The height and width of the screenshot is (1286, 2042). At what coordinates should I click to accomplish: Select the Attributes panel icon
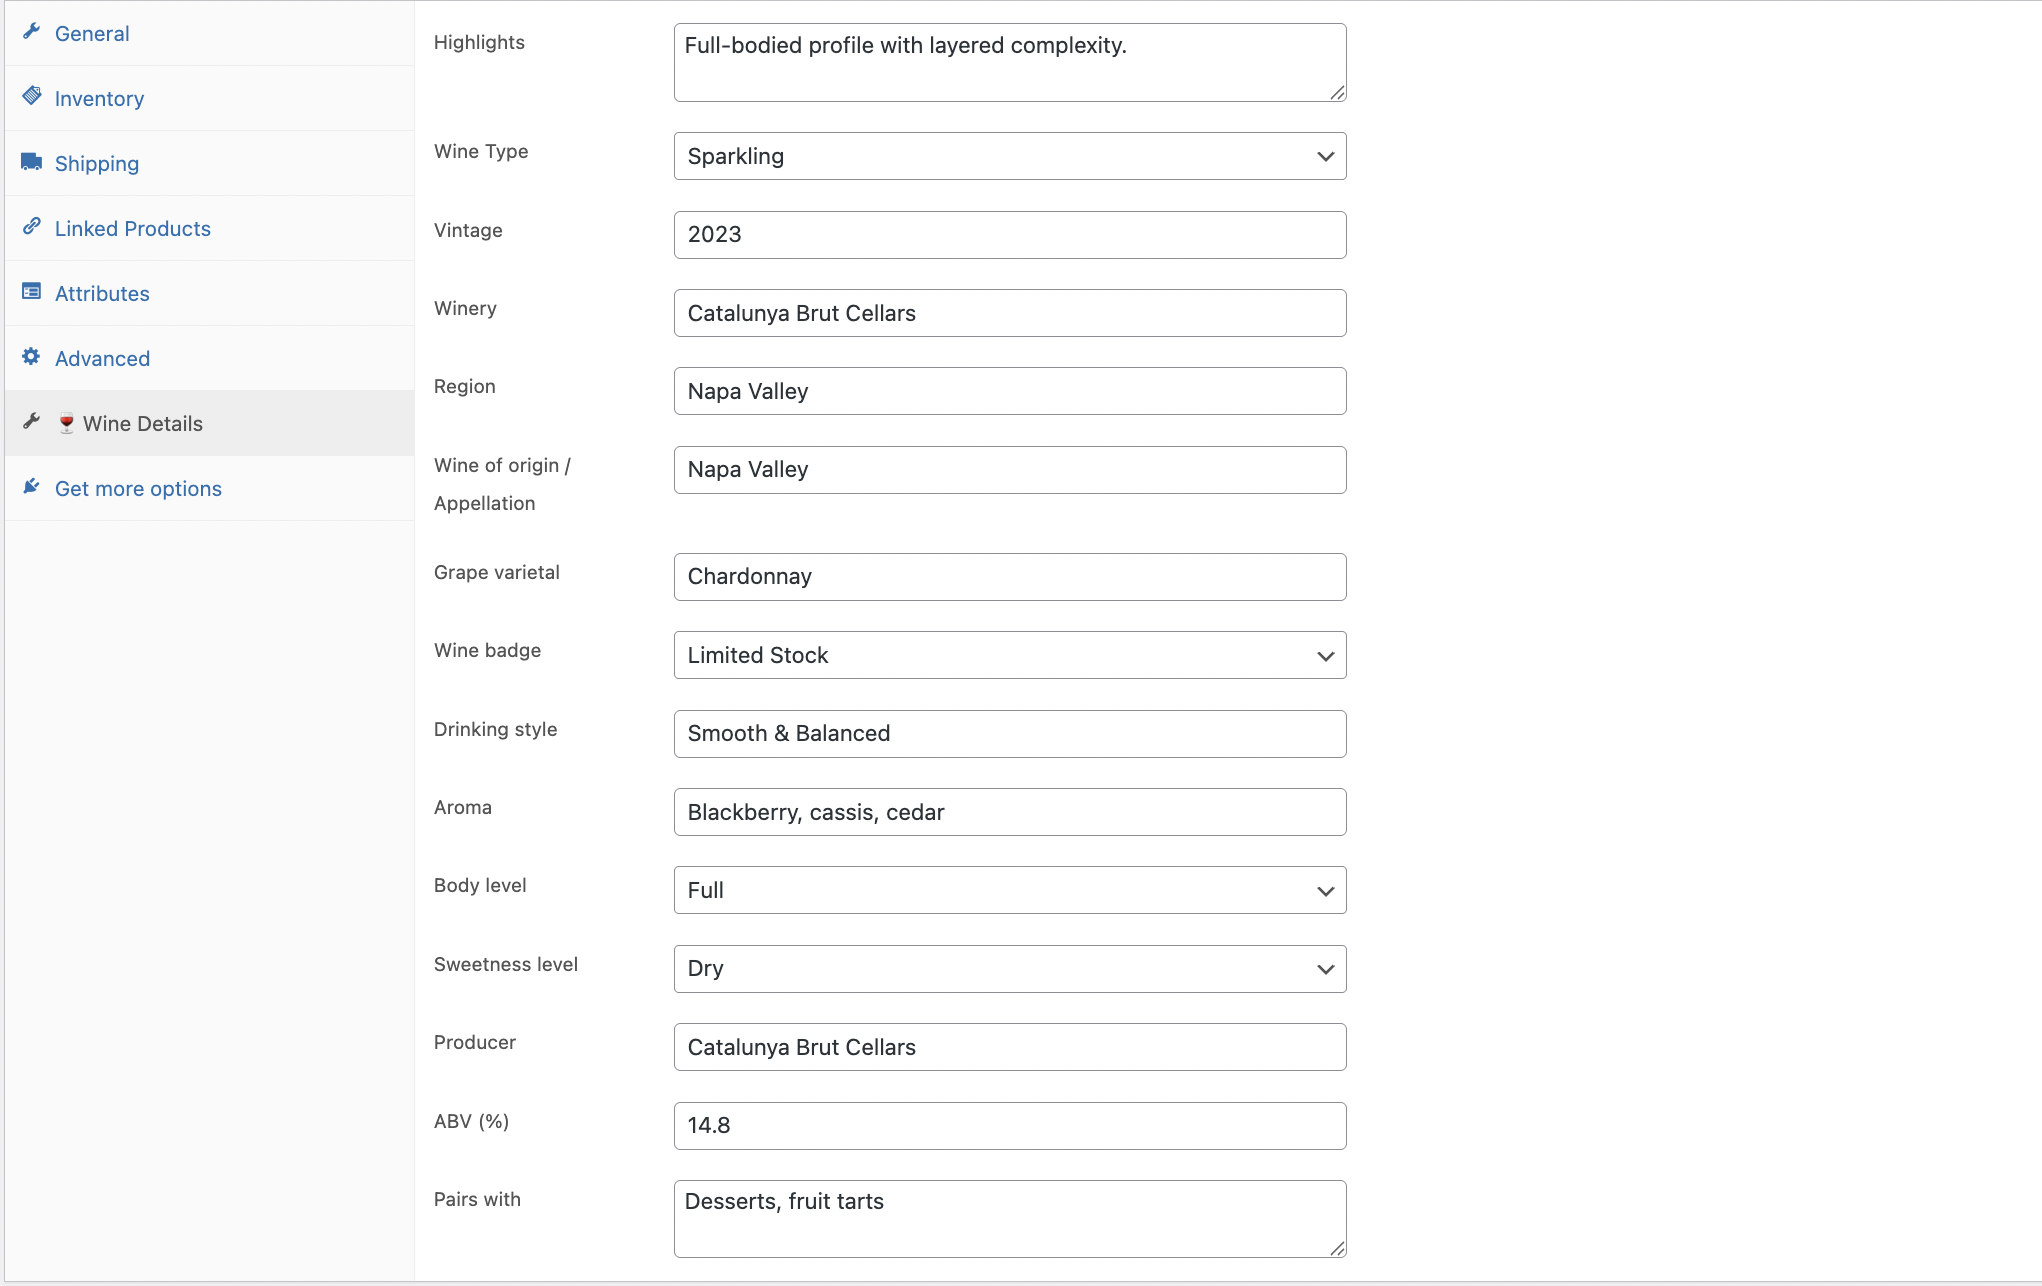coord(31,292)
